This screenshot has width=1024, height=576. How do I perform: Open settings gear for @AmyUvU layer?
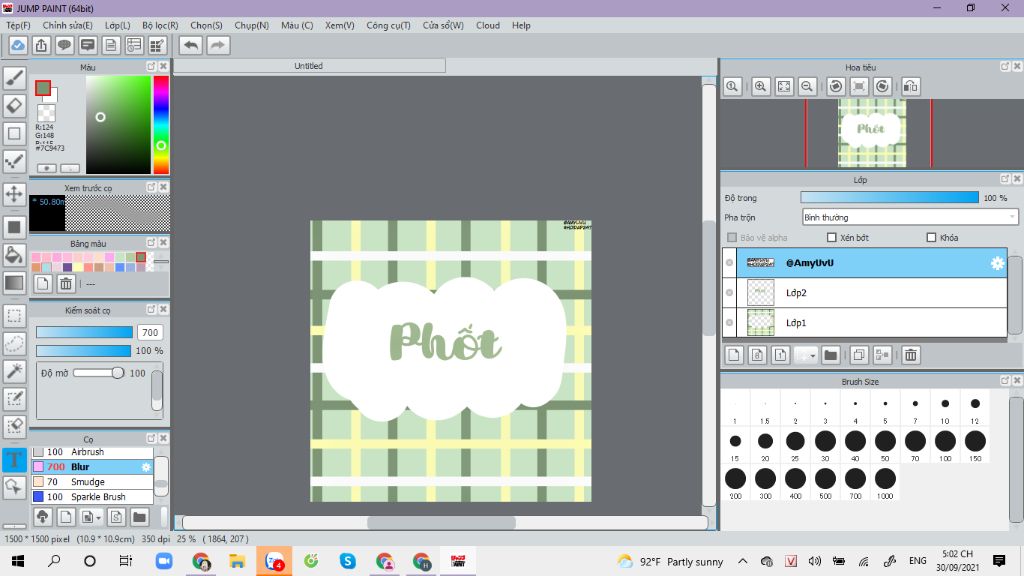click(996, 263)
